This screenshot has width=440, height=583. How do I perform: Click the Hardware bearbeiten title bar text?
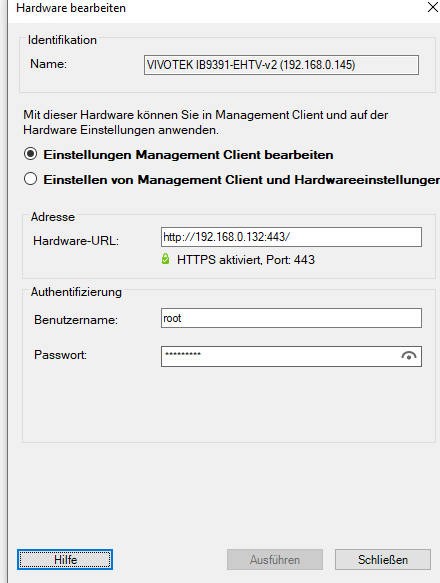[71, 8]
